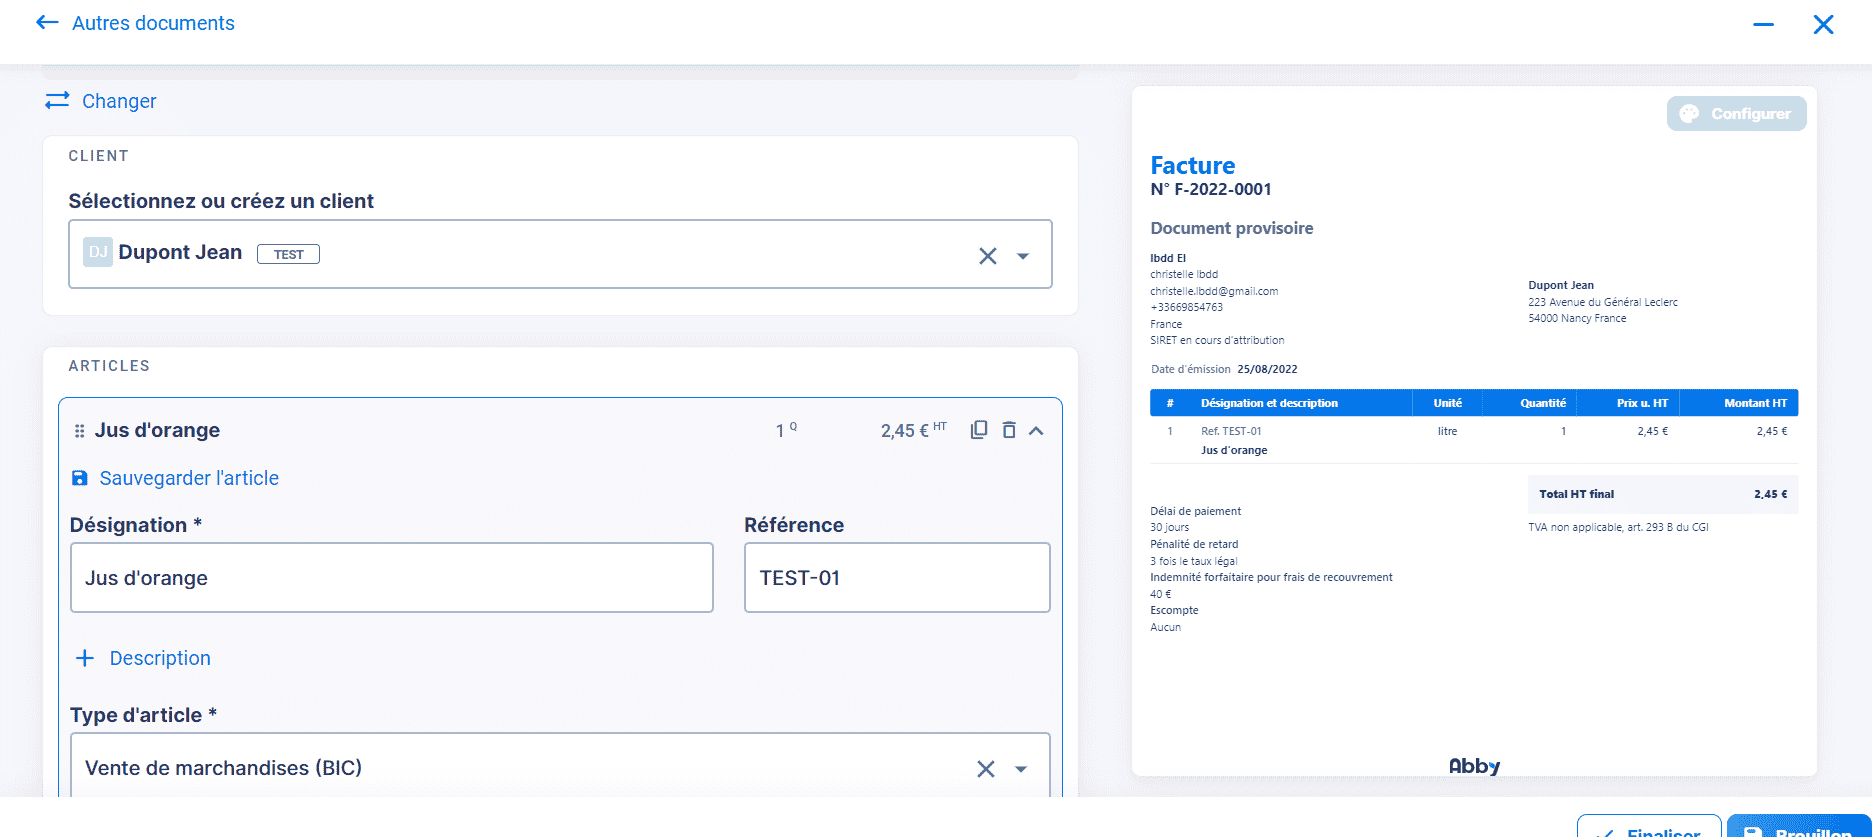1872x837 pixels.
Task: Click into the Référence field TEST-01
Action: tap(896, 578)
